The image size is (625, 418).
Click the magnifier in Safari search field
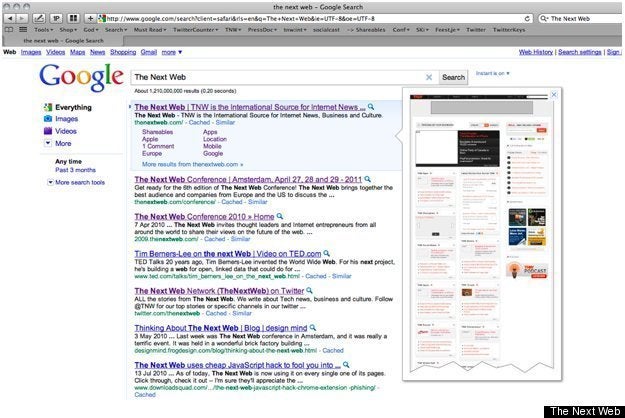[544, 19]
